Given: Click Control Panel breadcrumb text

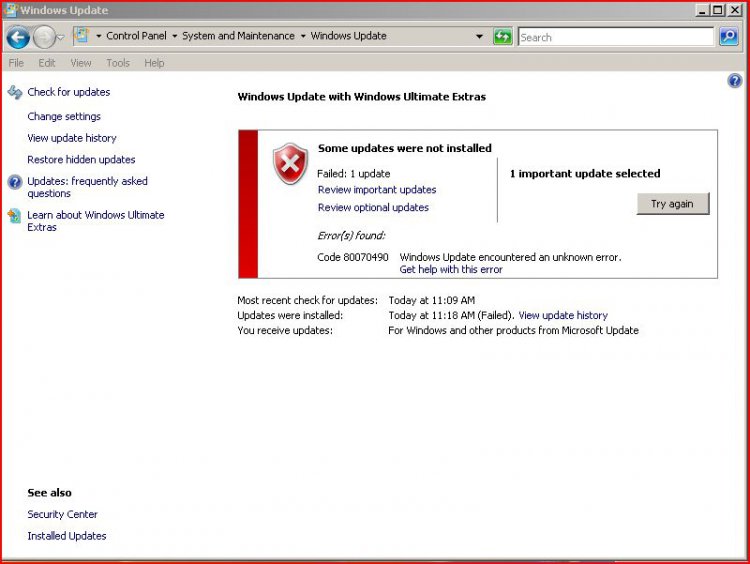Looking at the screenshot, I should click(x=136, y=36).
